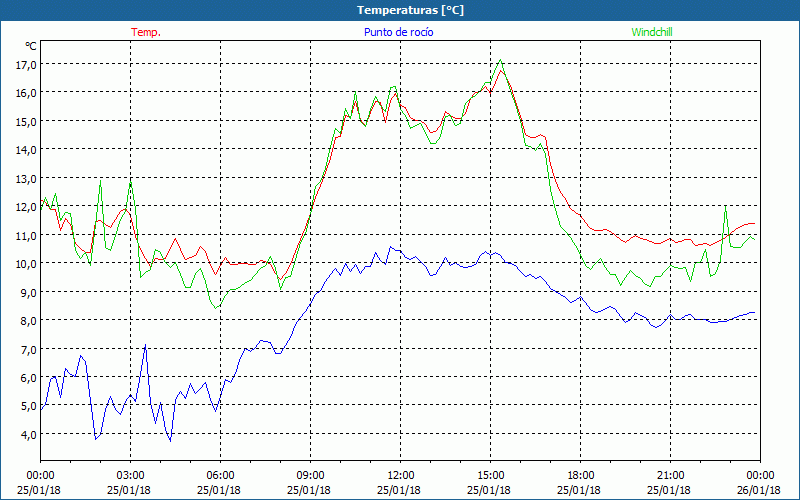Click the 8,0 y-axis value
The width and height of the screenshot is (800, 500).
(29, 321)
